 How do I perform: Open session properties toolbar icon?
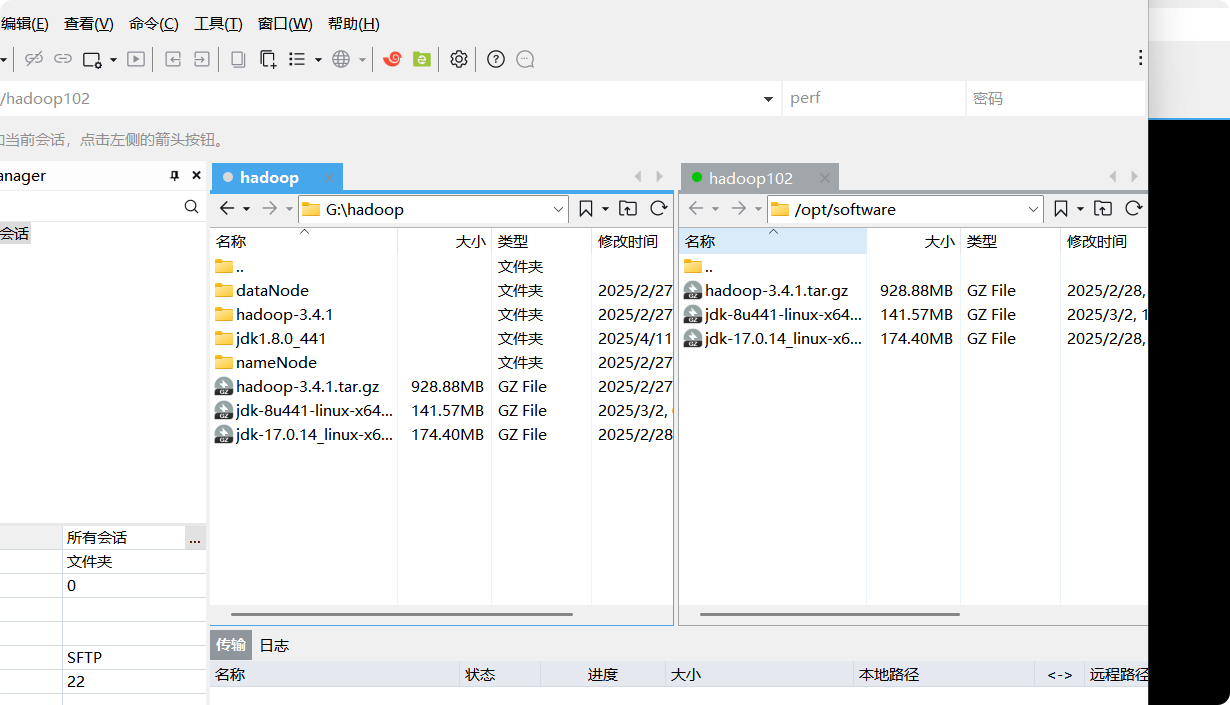tap(93, 59)
